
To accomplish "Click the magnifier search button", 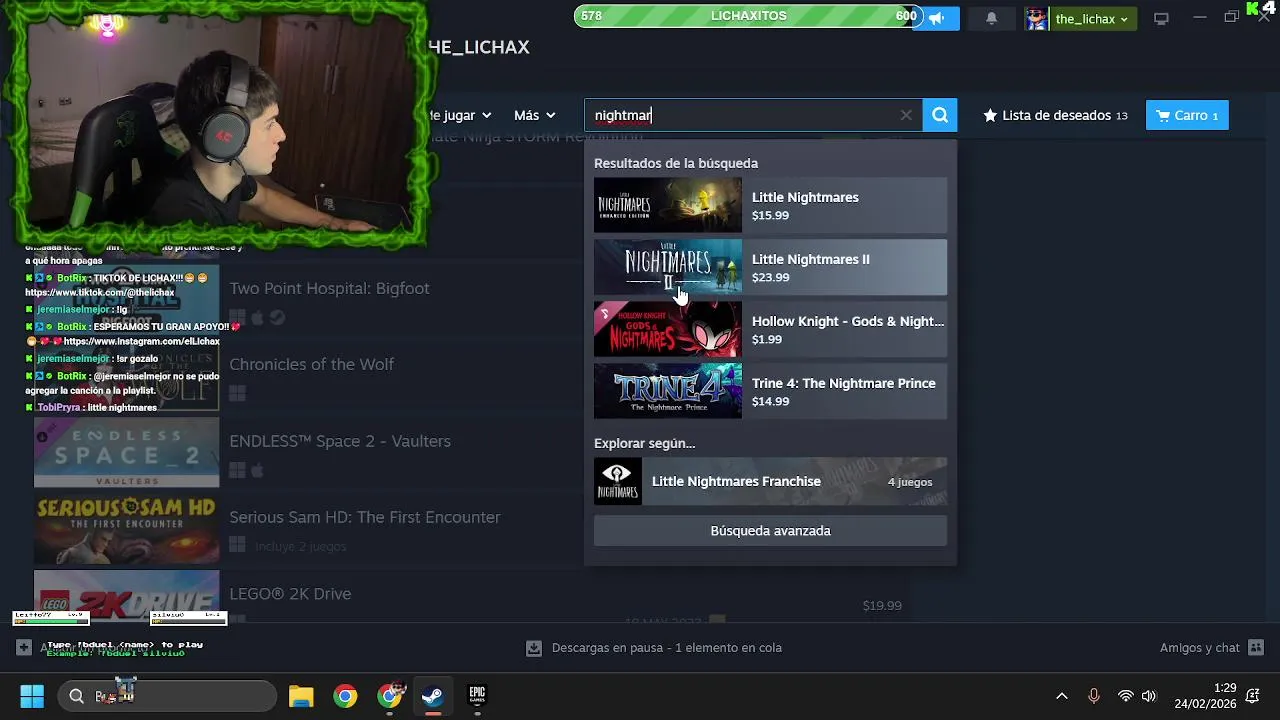I will (940, 115).
